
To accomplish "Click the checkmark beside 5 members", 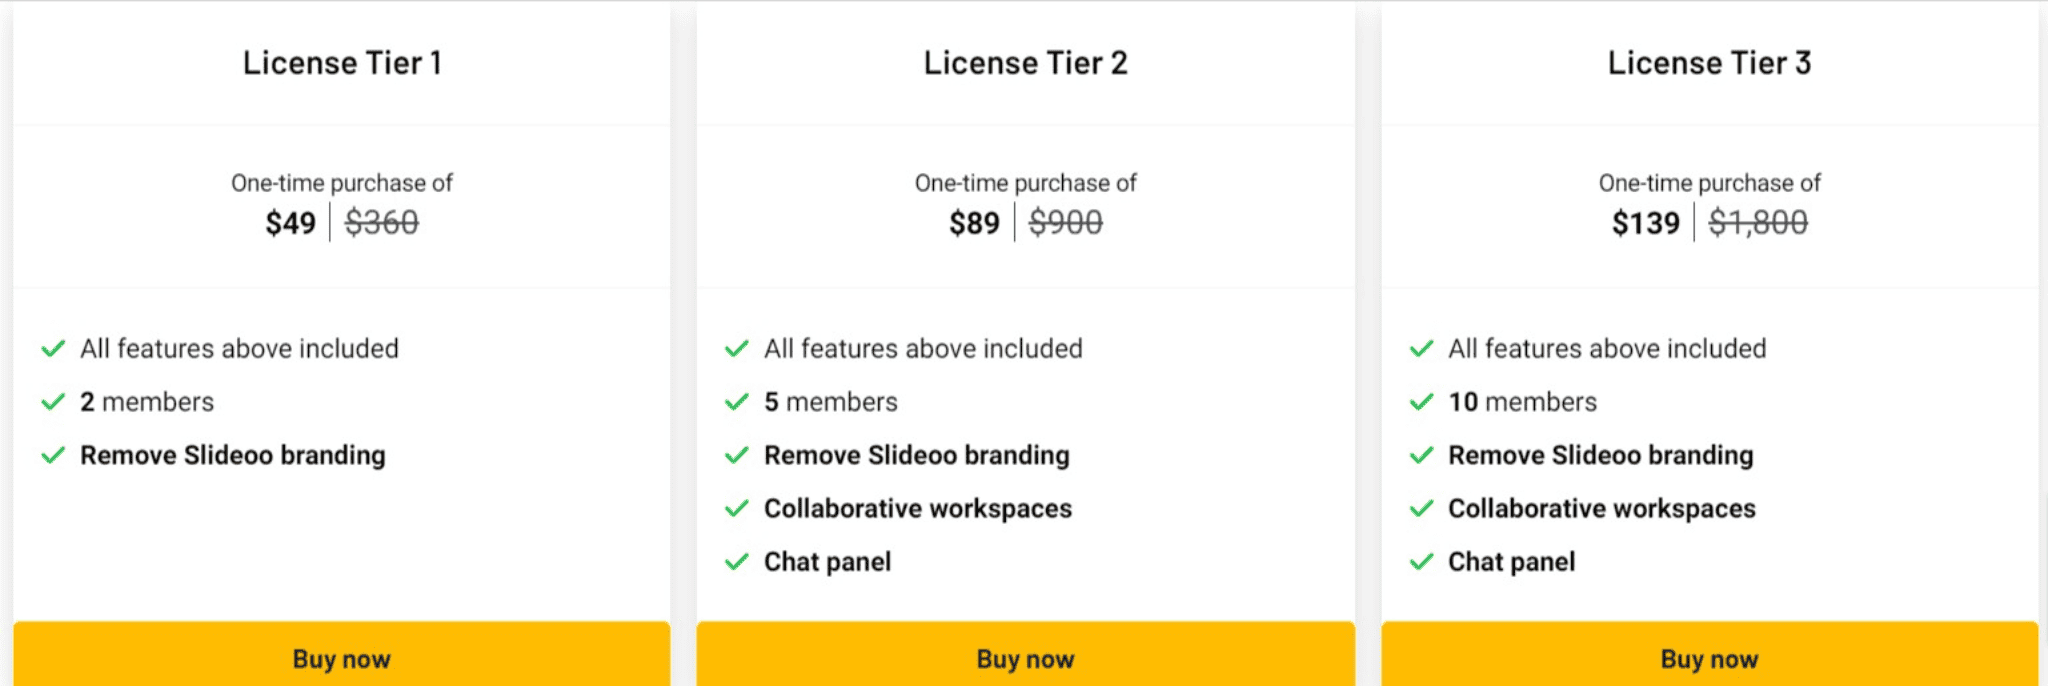I will point(737,402).
